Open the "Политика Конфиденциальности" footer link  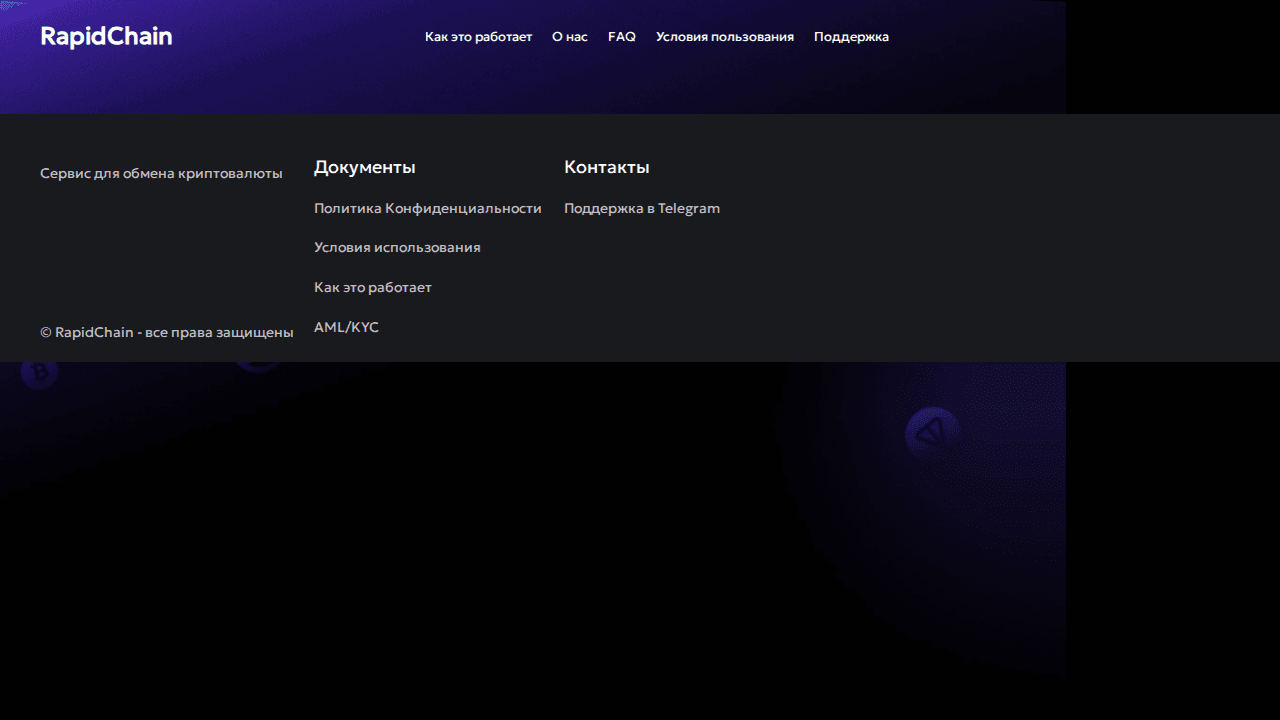click(427, 209)
